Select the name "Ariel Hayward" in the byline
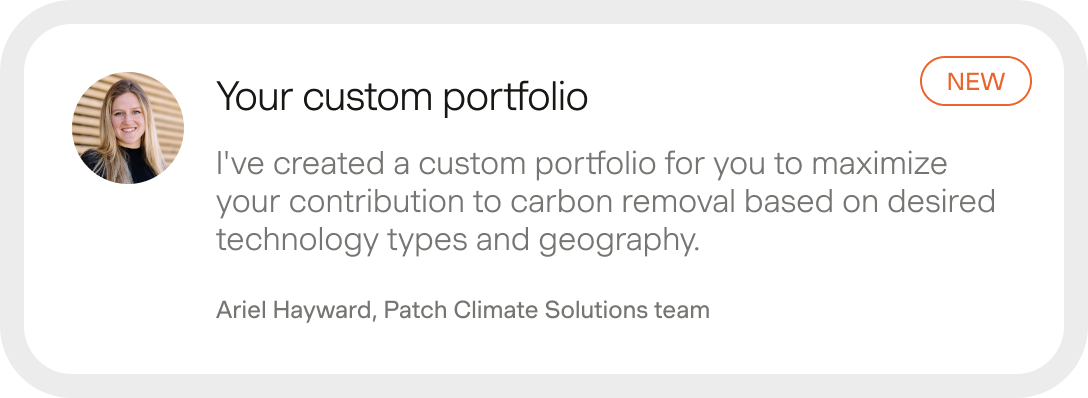The height and width of the screenshot is (398, 1088). pyautogui.click(x=294, y=310)
